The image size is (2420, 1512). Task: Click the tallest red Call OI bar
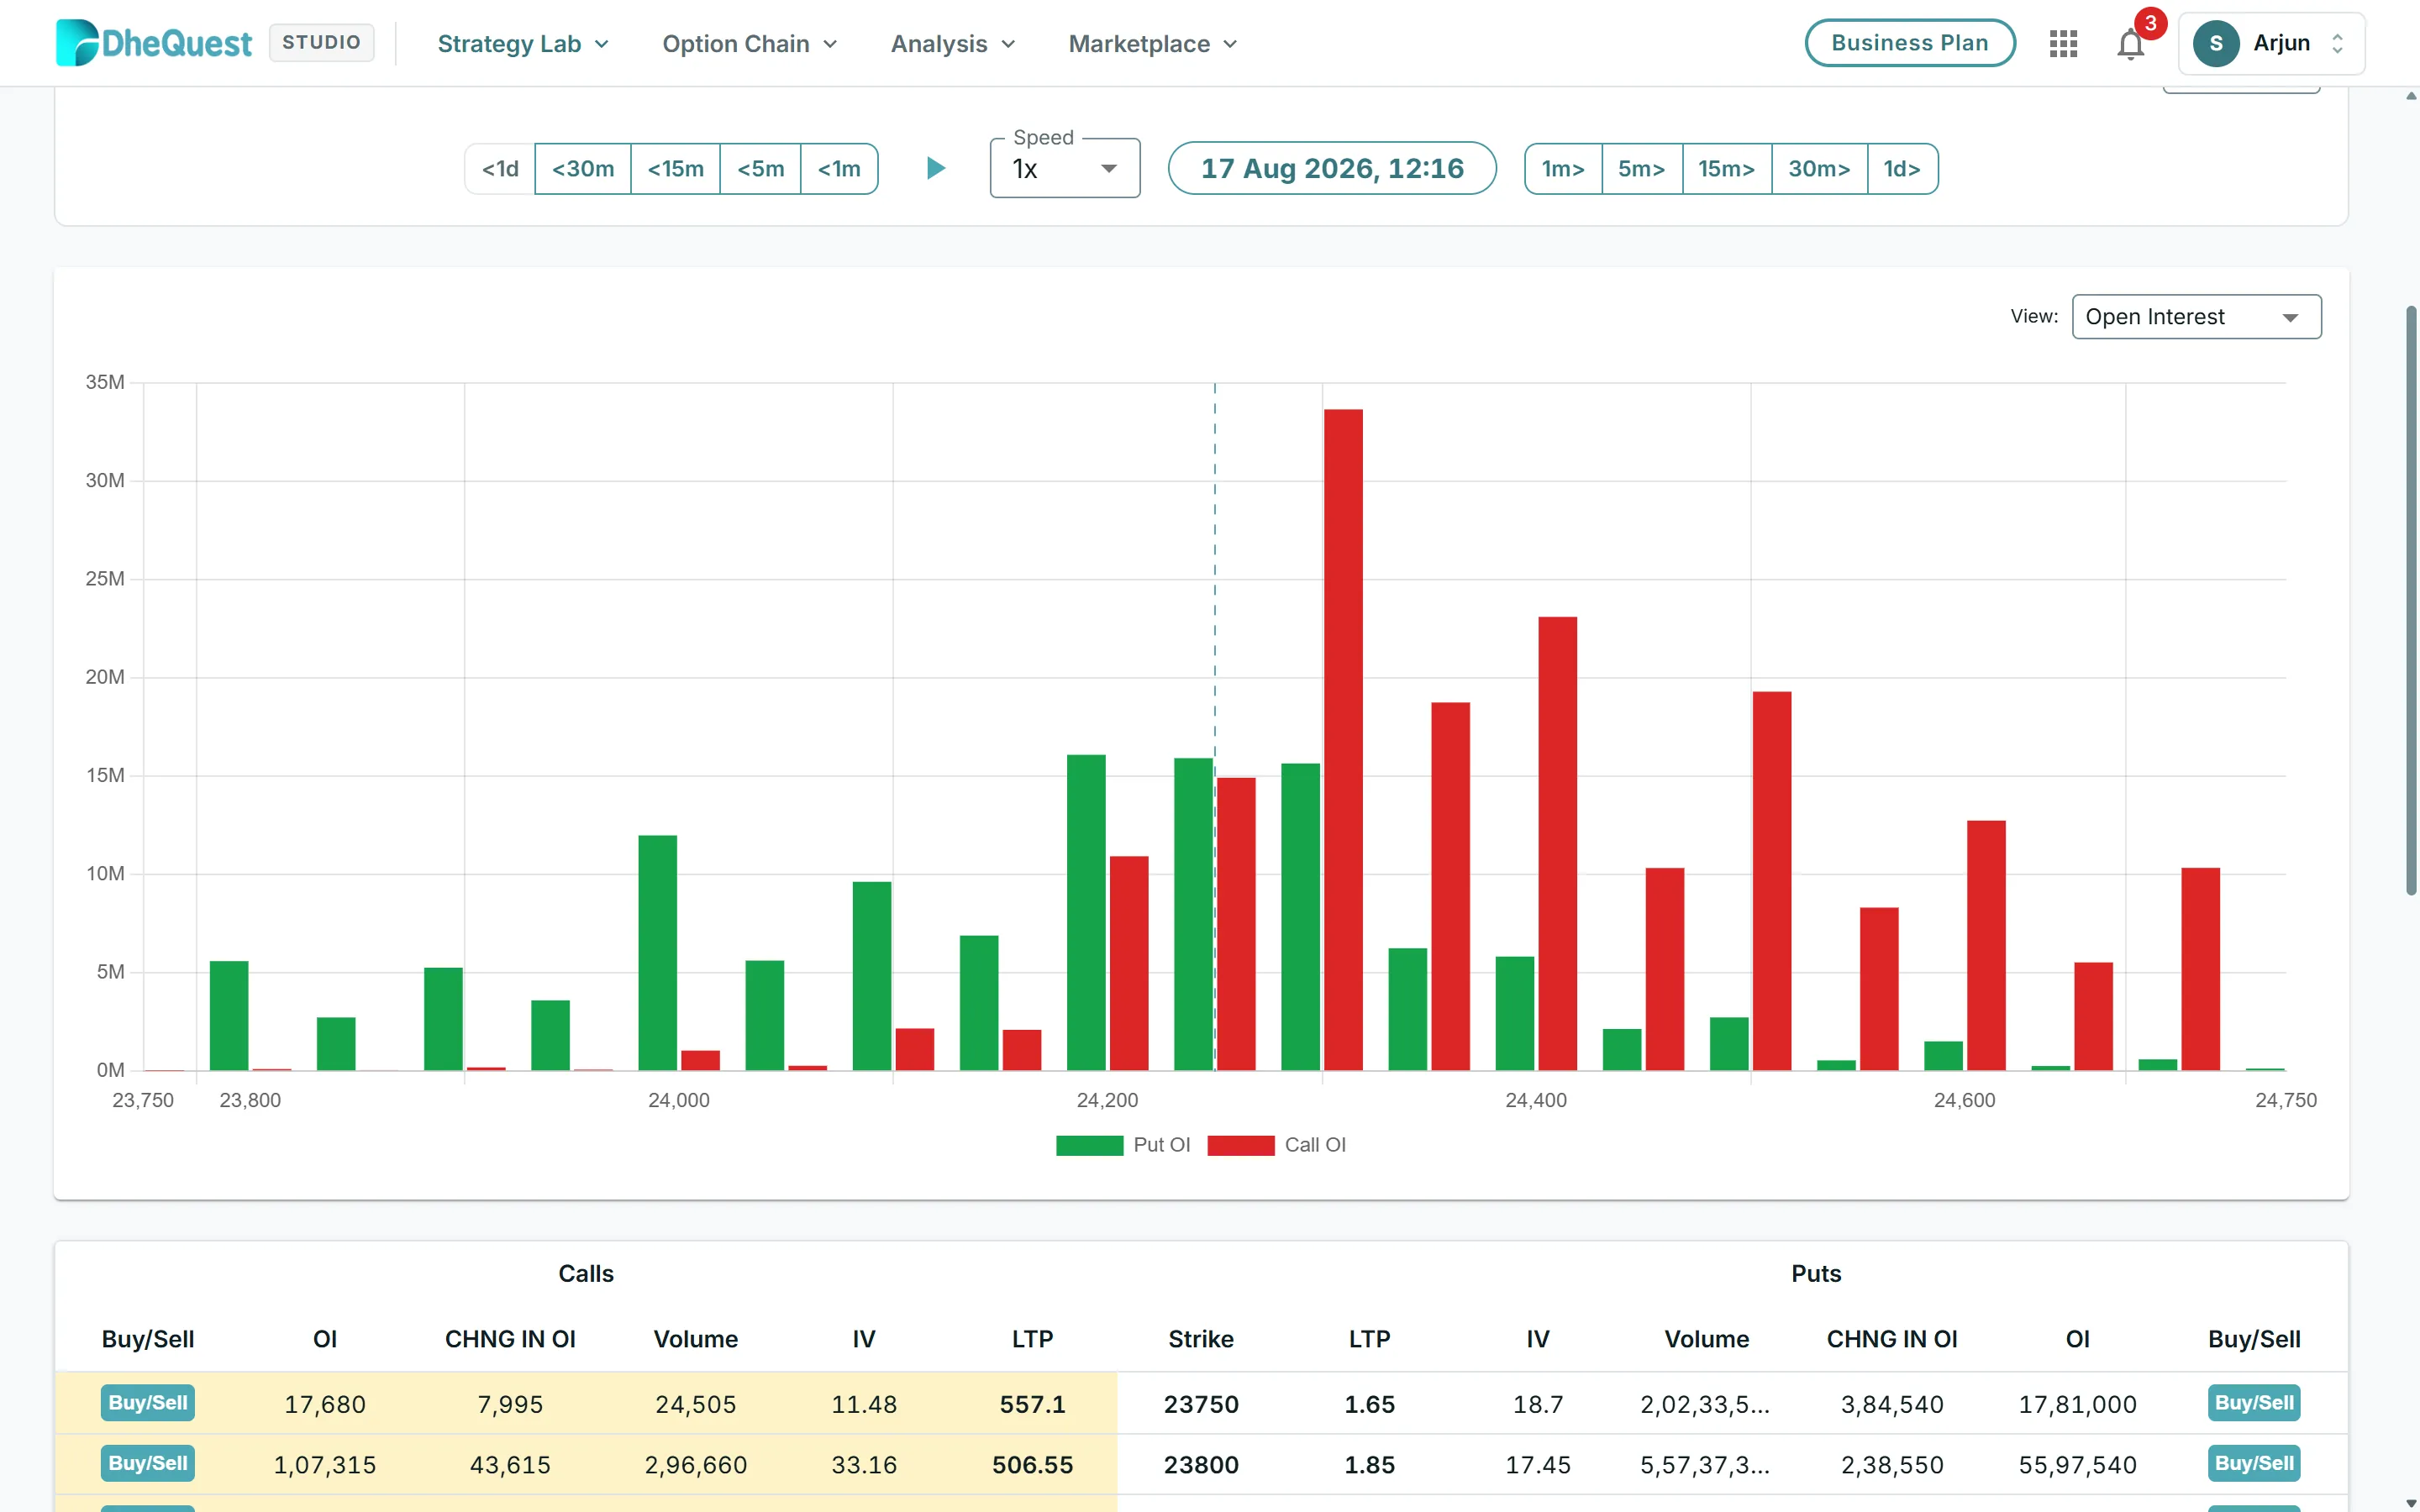[1343, 740]
